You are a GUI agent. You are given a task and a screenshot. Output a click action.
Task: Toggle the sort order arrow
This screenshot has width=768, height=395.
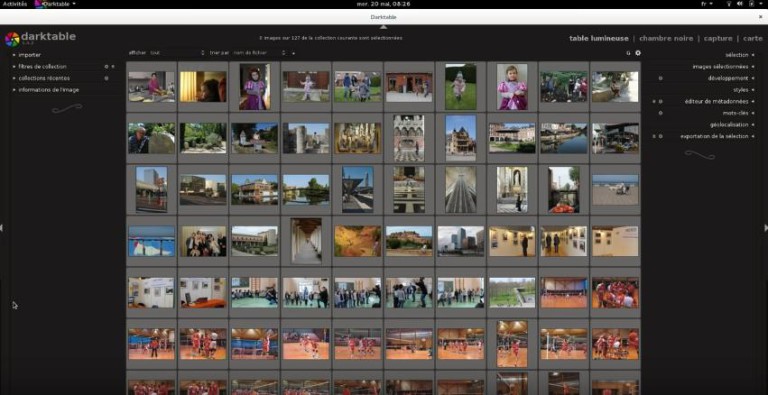(294, 53)
